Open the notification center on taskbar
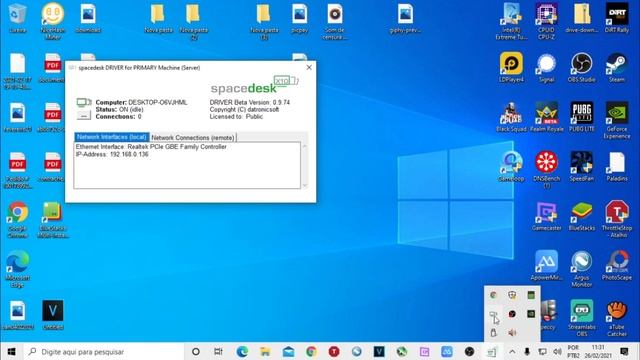This screenshot has width=640, height=360. 624,351
